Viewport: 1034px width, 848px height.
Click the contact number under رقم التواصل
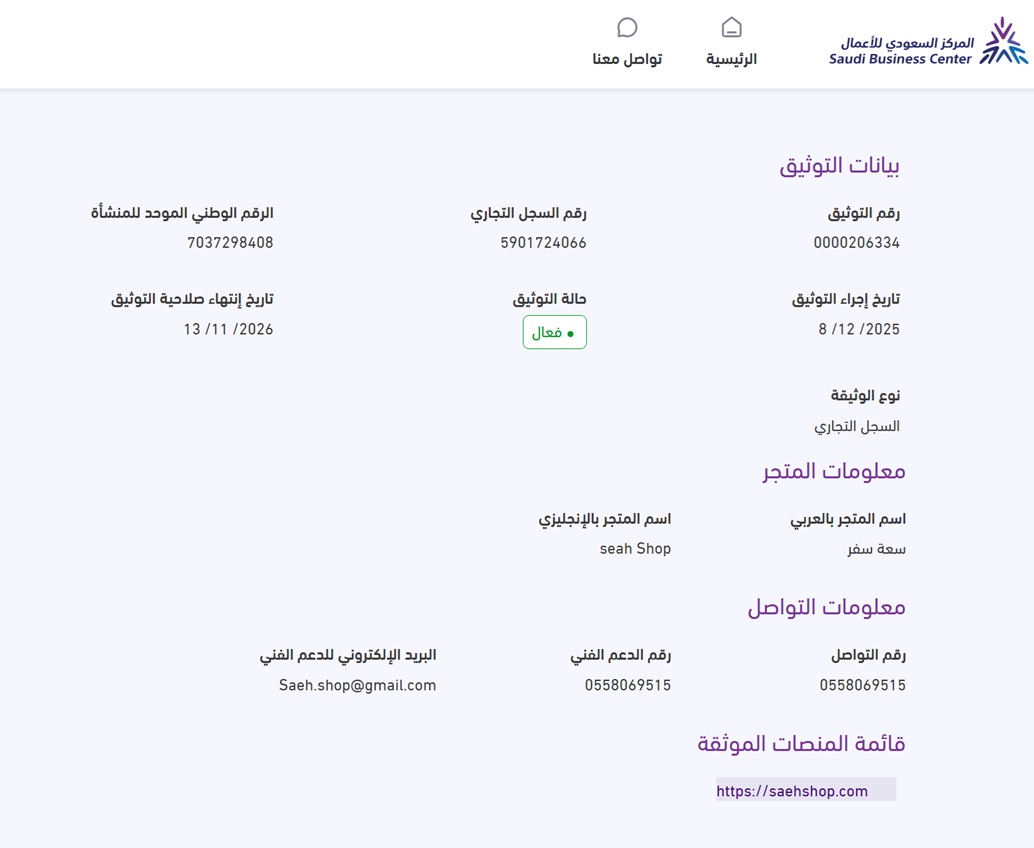click(862, 686)
